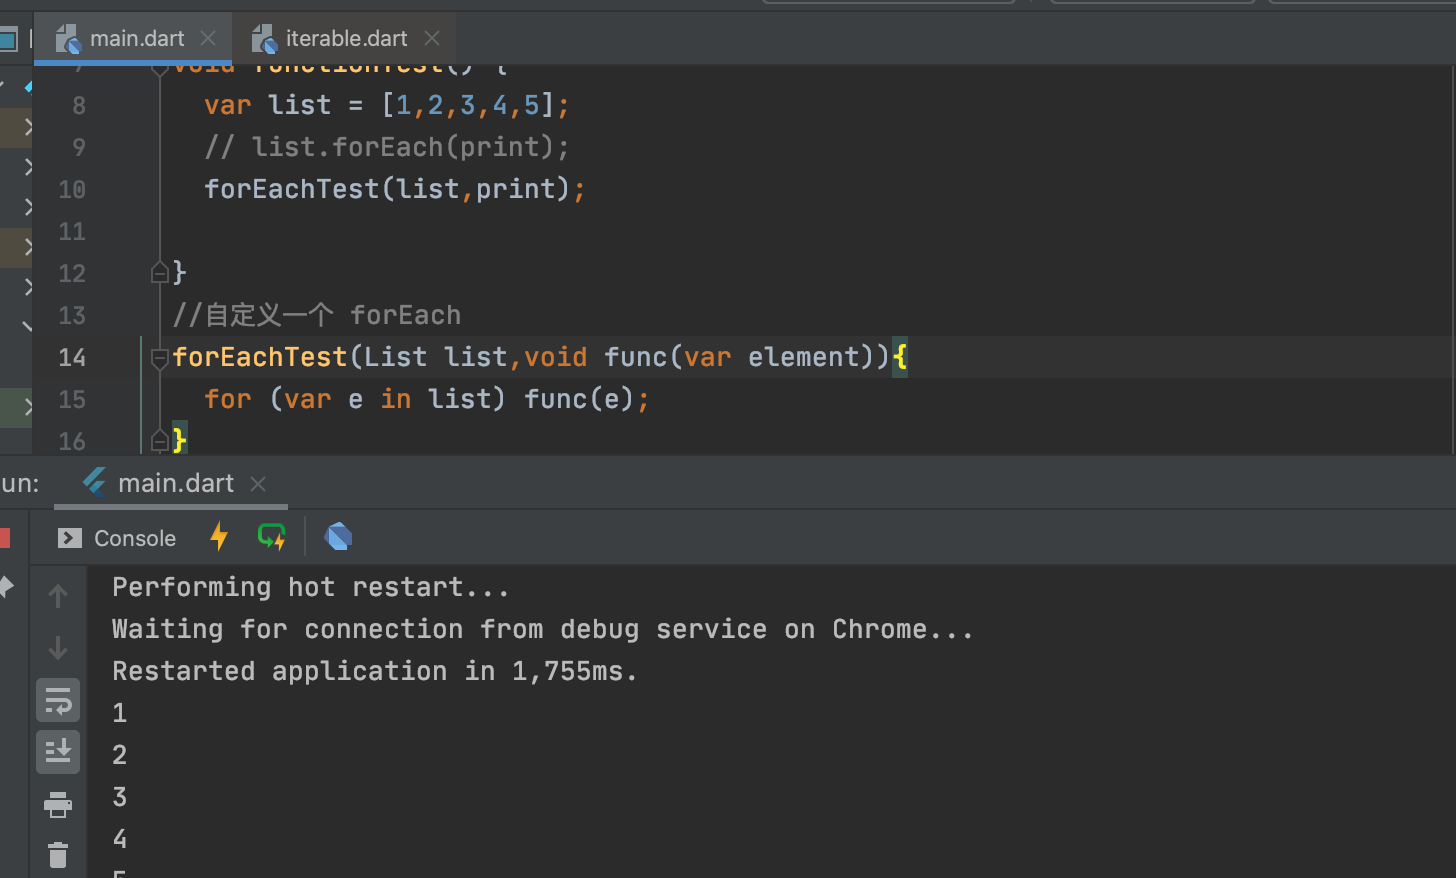Trigger Flutter hot reload with the lightning icon
The height and width of the screenshot is (878, 1456).
(218, 537)
